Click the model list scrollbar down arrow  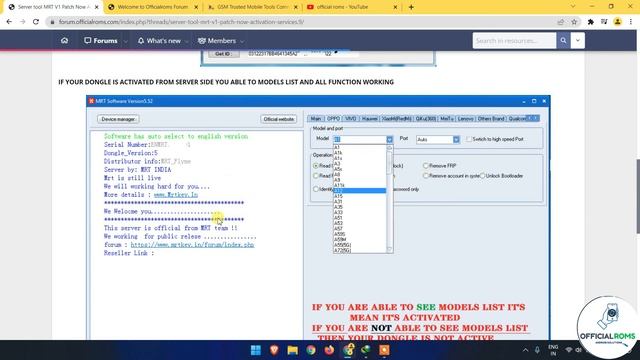tap(389, 249)
